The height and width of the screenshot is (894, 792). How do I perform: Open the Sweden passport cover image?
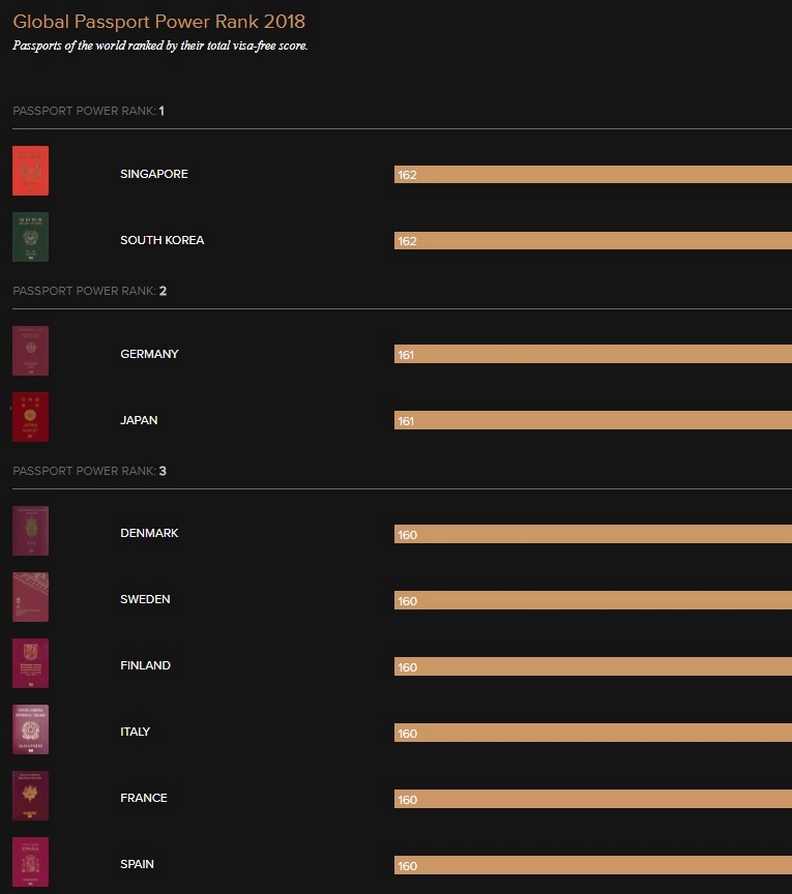pos(30,597)
